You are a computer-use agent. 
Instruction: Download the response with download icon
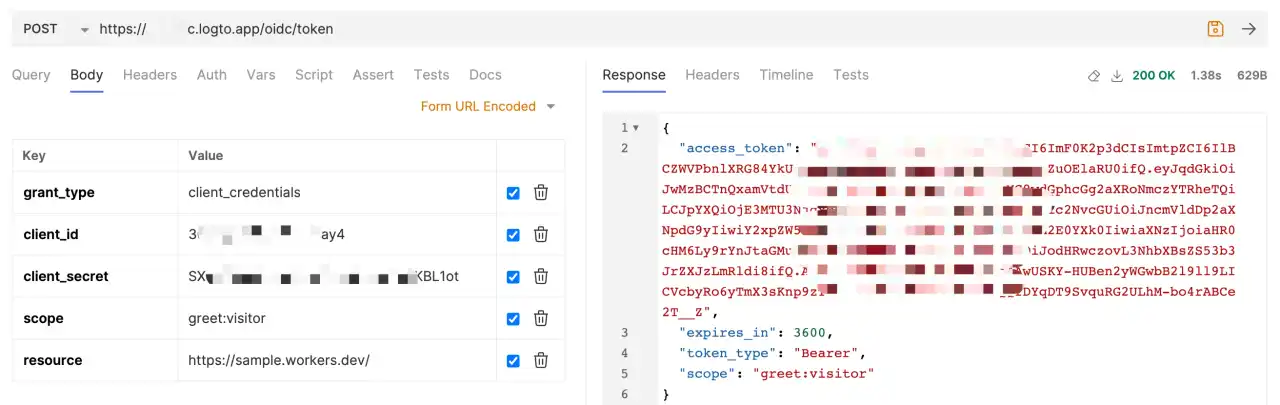(x=1117, y=76)
